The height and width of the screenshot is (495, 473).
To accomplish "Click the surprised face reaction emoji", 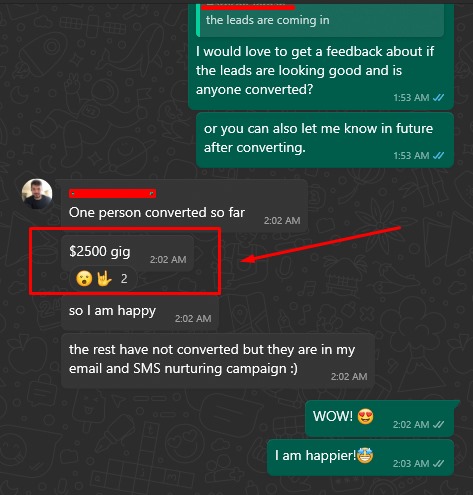I will (x=84, y=279).
